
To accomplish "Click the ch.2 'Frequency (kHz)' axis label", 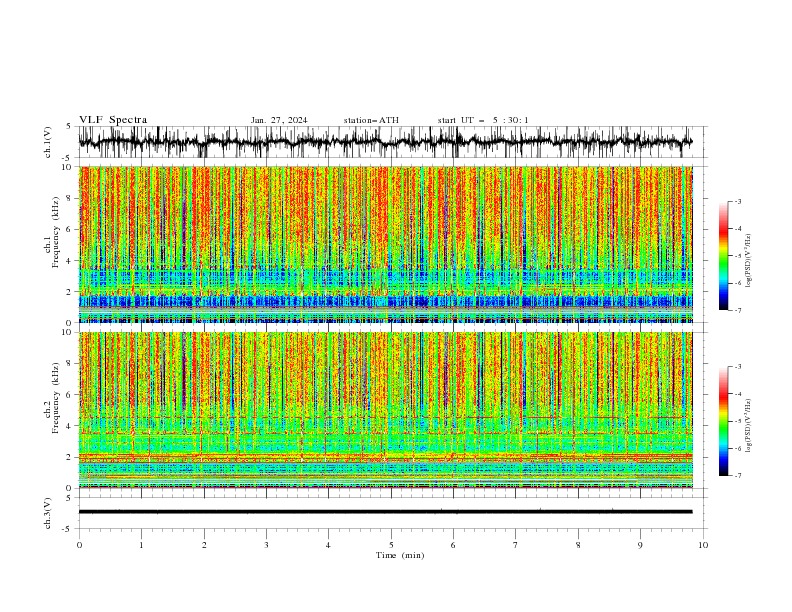I will coord(56,397).
